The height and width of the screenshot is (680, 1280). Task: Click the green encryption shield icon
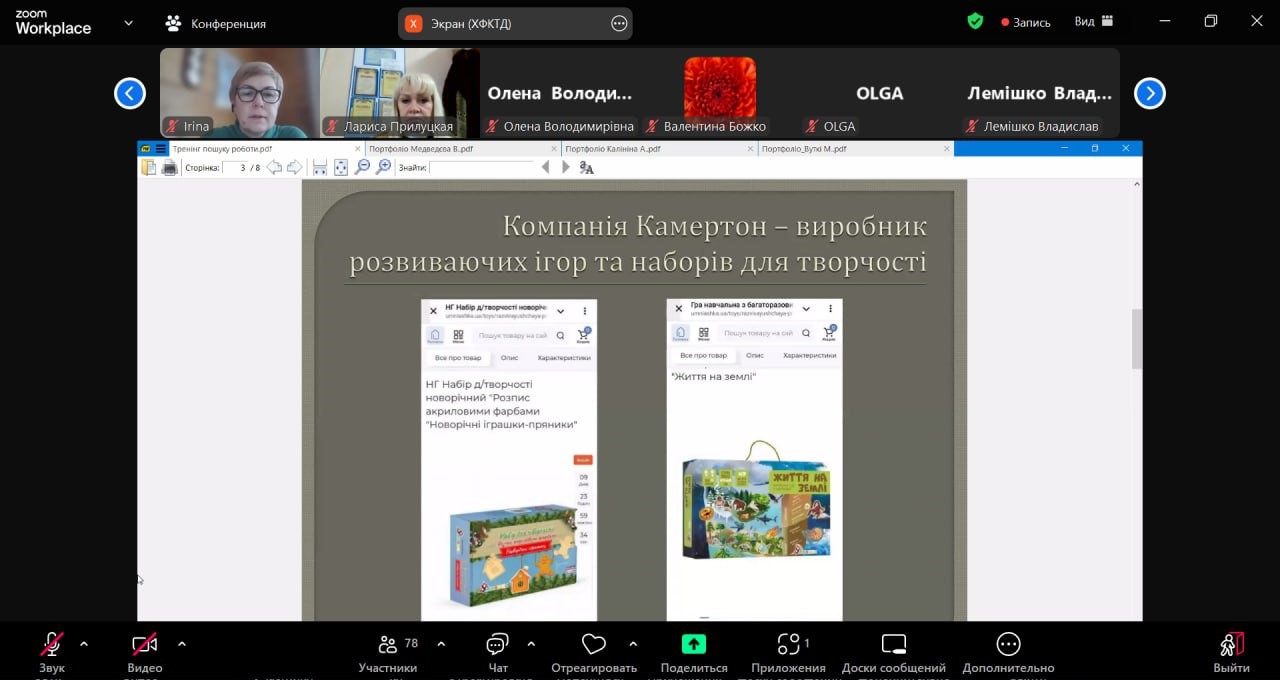tap(975, 21)
